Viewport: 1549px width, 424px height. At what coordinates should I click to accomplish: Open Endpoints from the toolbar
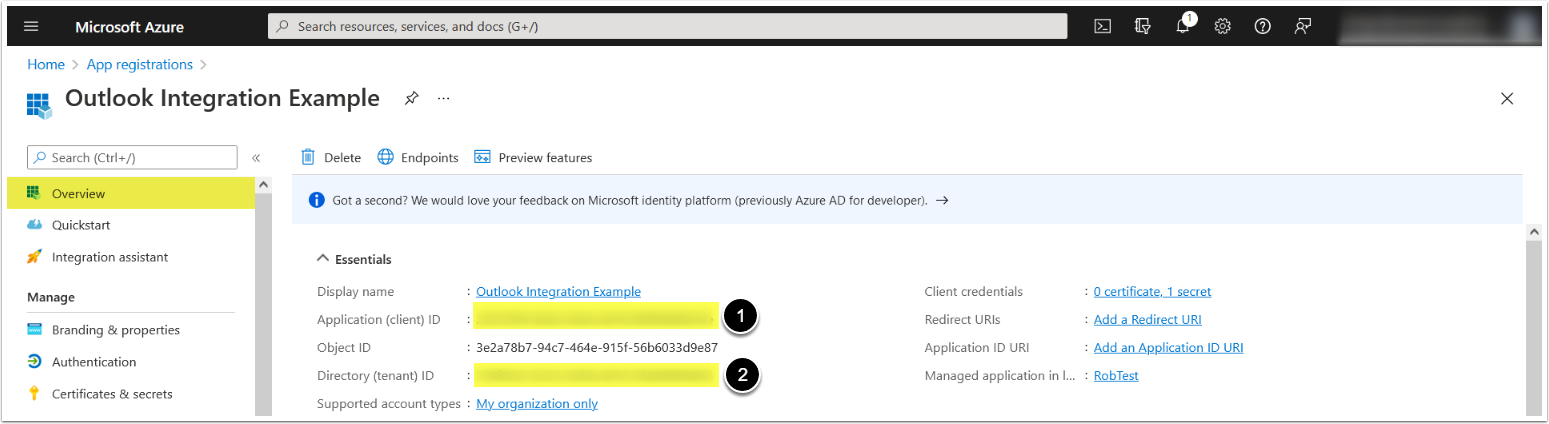(418, 158)
